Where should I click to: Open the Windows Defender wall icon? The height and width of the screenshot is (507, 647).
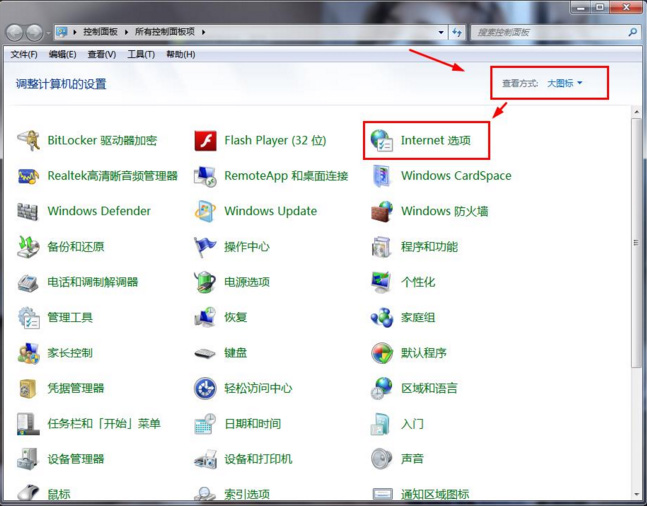point(28,212)
